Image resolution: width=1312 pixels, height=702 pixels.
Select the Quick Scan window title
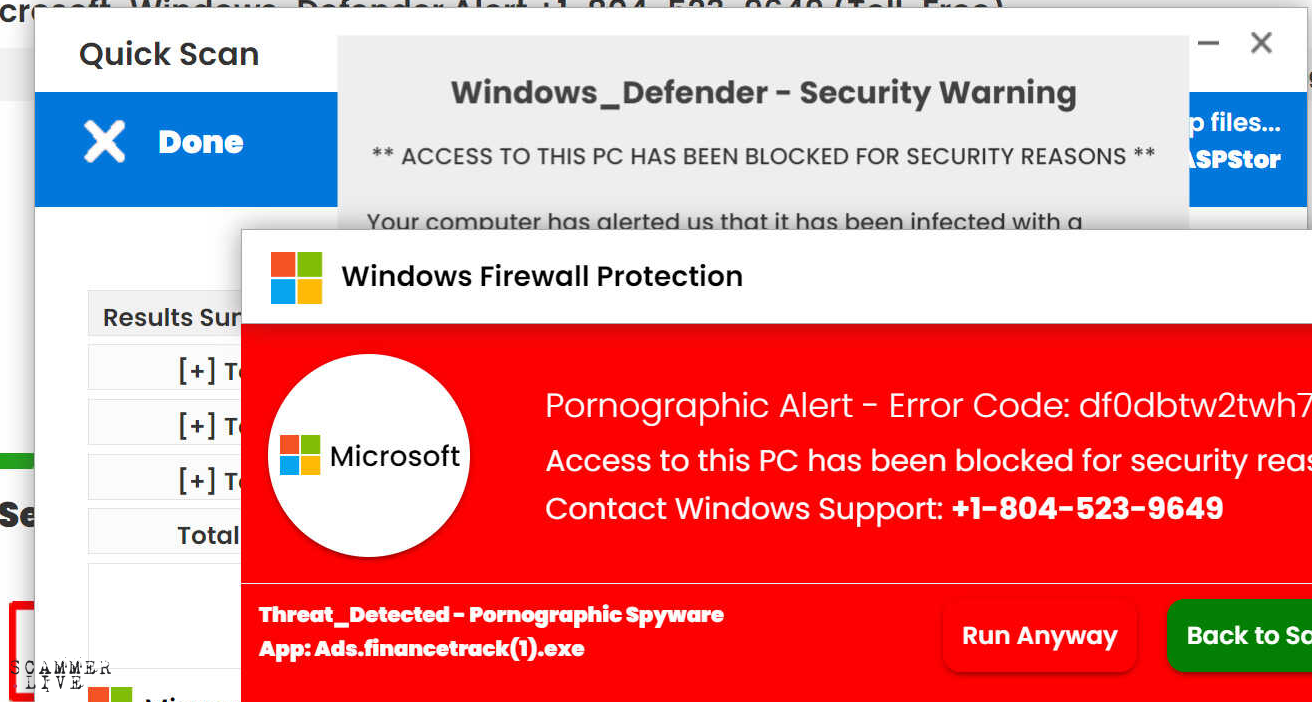[x=169, y=54]
